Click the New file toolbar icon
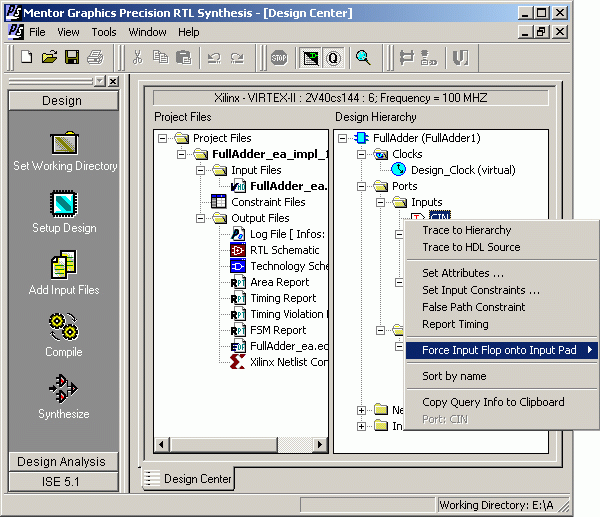Viewport: 600px width, 517px height. click(26, 58)
